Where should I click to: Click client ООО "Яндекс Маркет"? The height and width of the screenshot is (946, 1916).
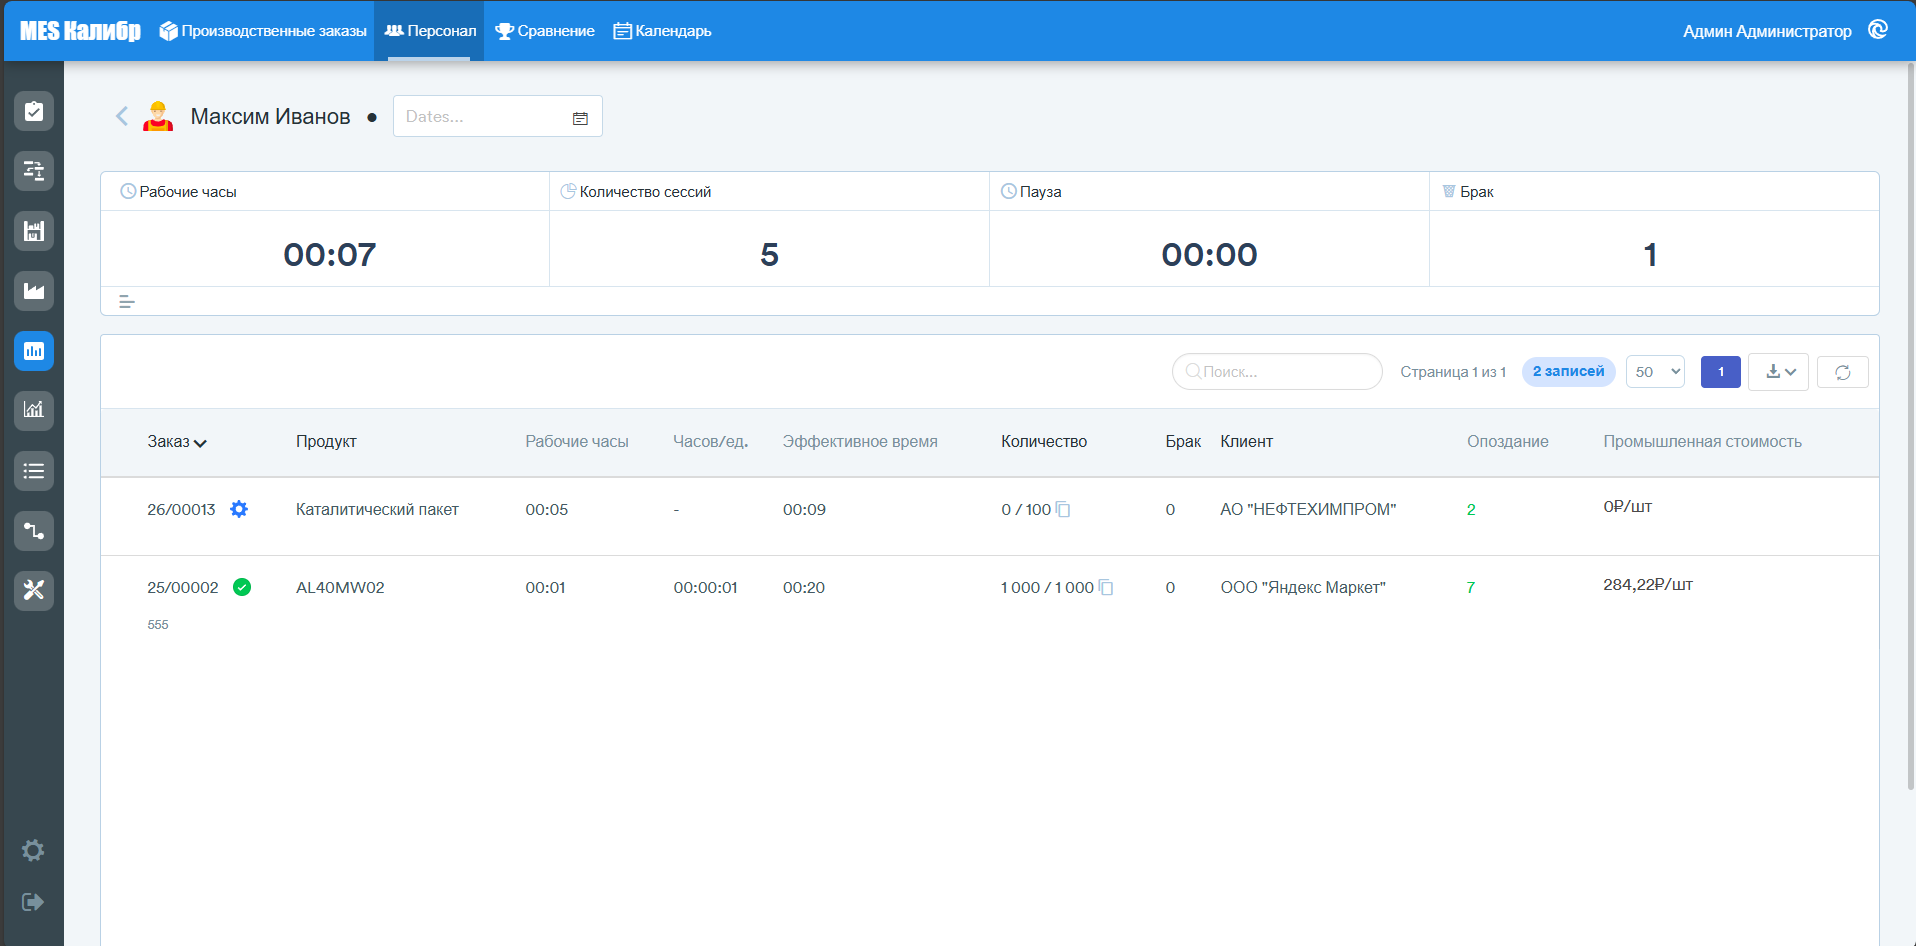[x=1303, y=587]
